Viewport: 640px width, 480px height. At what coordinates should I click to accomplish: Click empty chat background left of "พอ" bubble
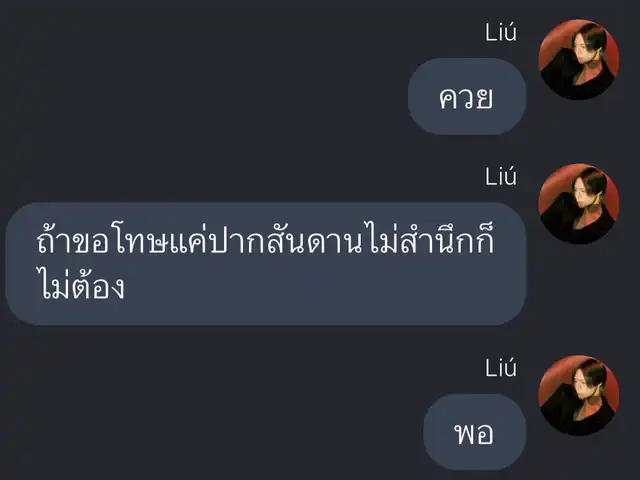tap(212, 432)
